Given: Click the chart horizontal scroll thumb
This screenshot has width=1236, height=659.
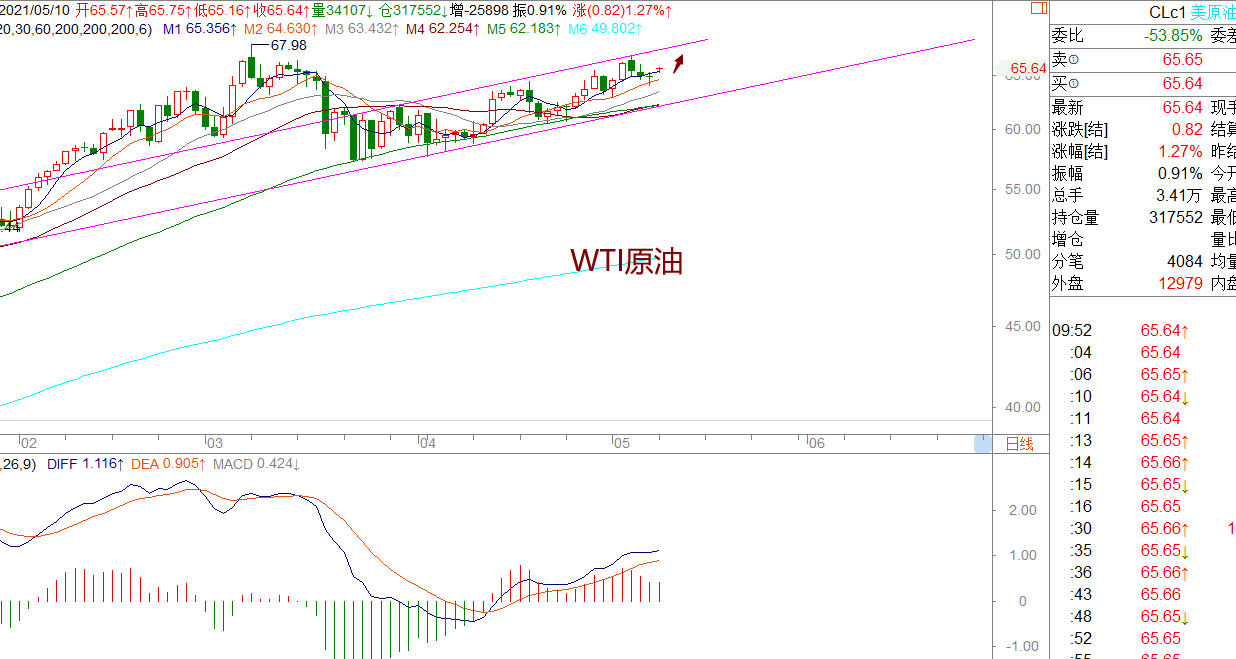Looking at the screenshot, I should [x=984, y=444].
